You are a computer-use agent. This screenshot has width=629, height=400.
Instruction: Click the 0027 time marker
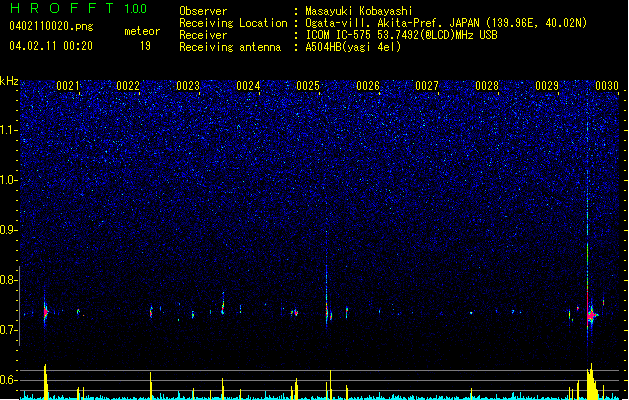427,86
